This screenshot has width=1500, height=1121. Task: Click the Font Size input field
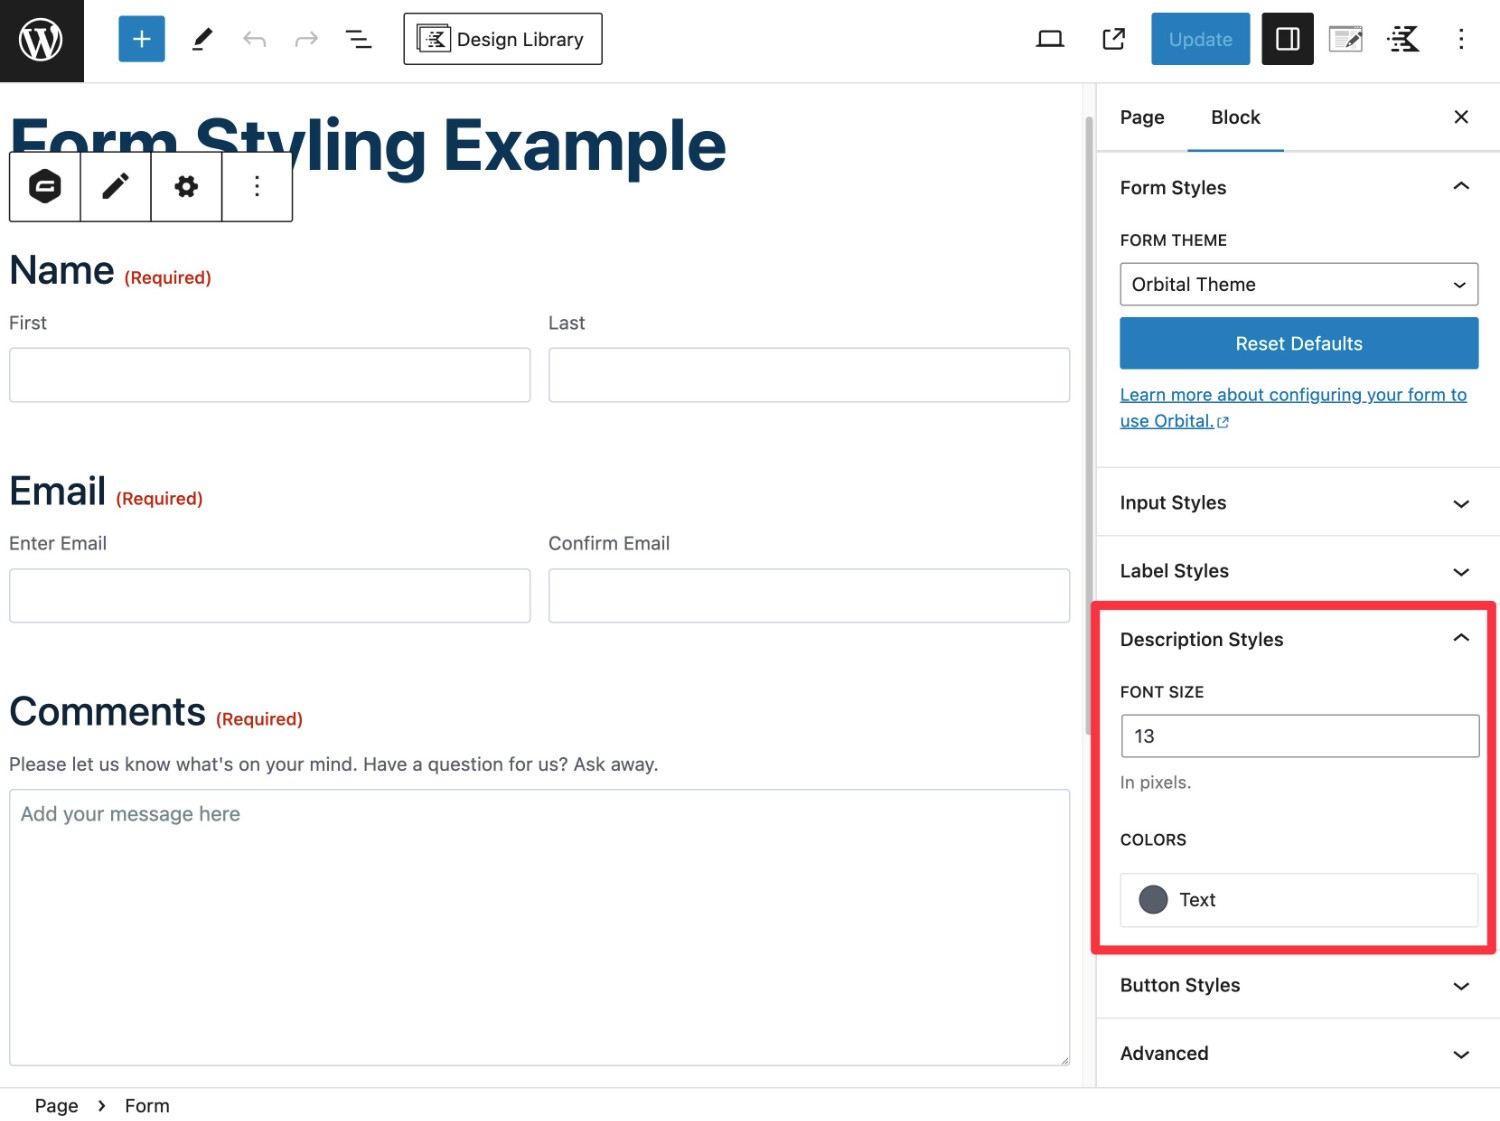[1299, 736]
